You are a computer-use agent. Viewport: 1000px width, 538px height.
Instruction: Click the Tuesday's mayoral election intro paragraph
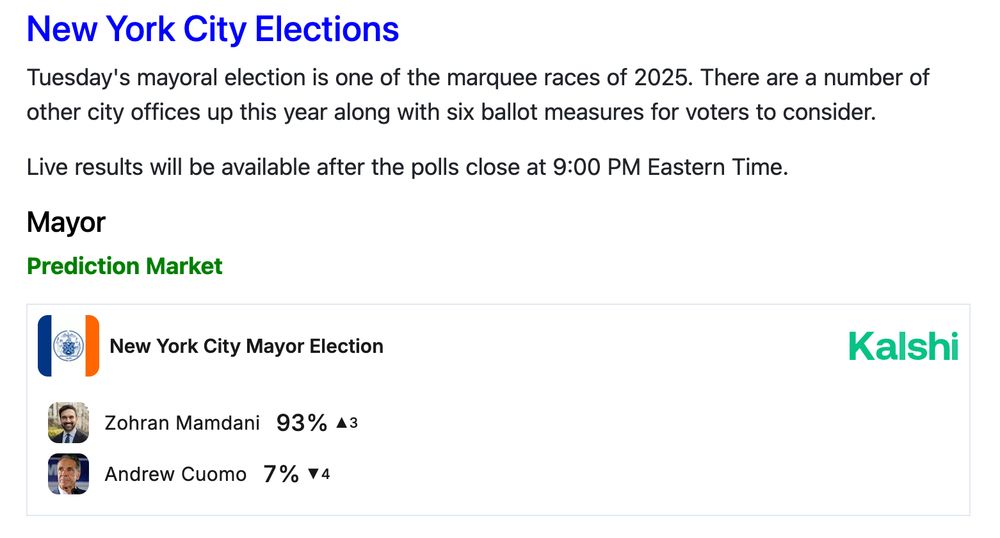[478, 79]
